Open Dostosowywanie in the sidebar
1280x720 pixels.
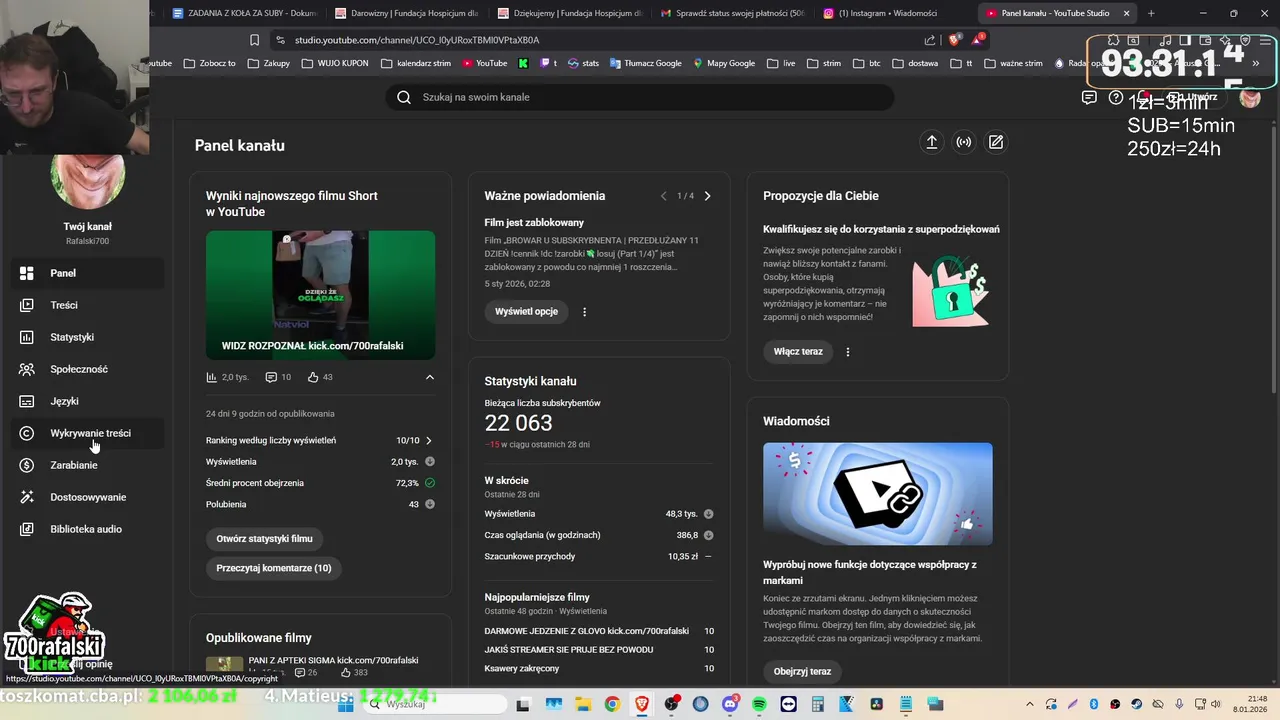pyautogui.click(x=87, y=497)
